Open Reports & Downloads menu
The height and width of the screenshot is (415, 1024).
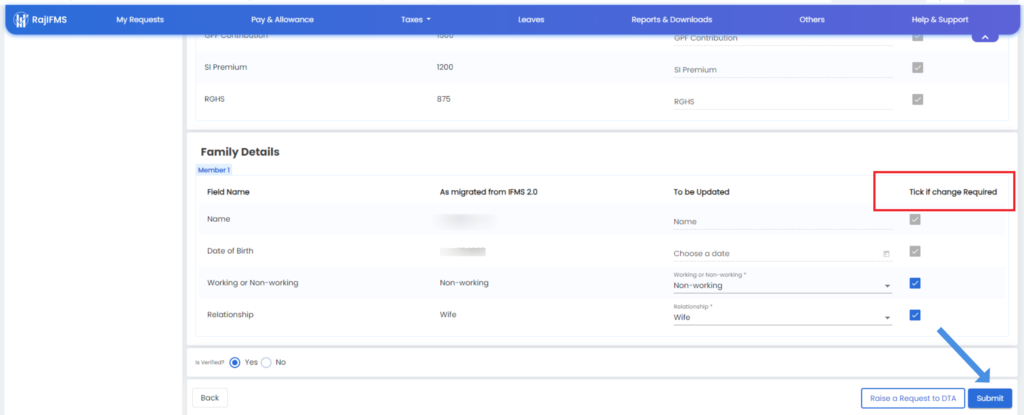pyautogui.click(x=671, y=20)
